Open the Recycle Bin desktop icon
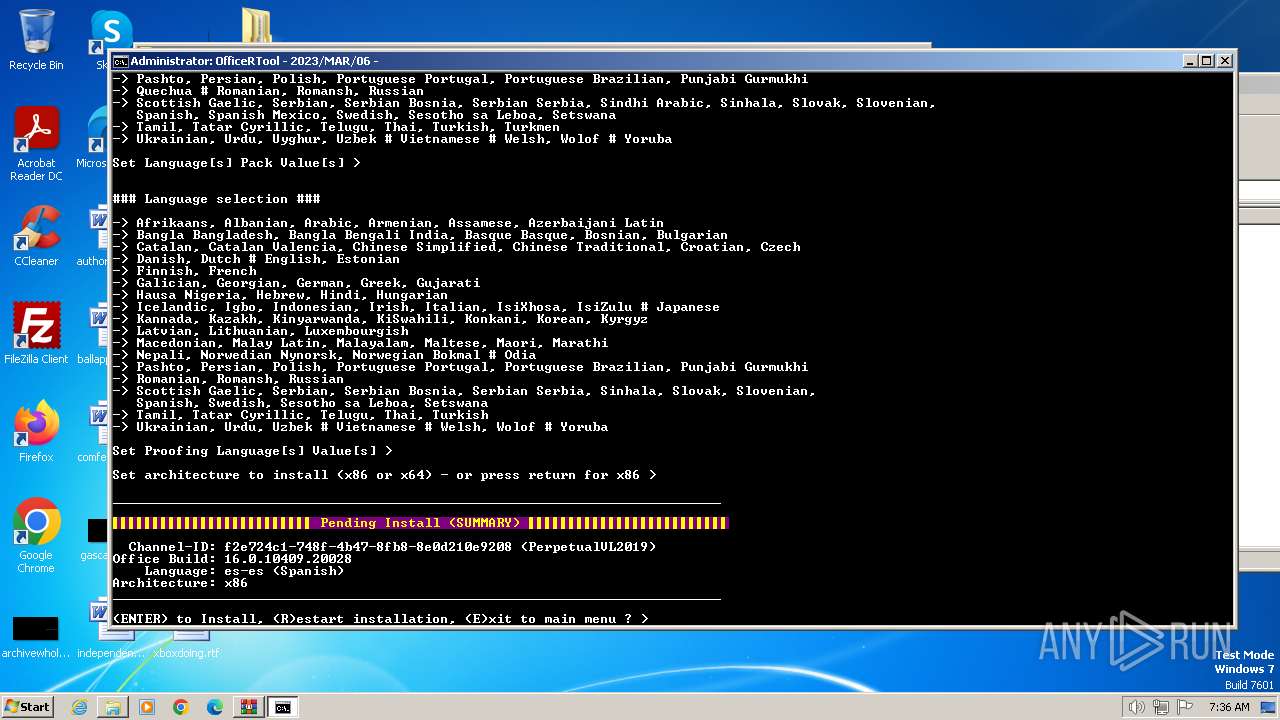The width and height of the screenshot is (1280, 720). [x=36, y=40]
